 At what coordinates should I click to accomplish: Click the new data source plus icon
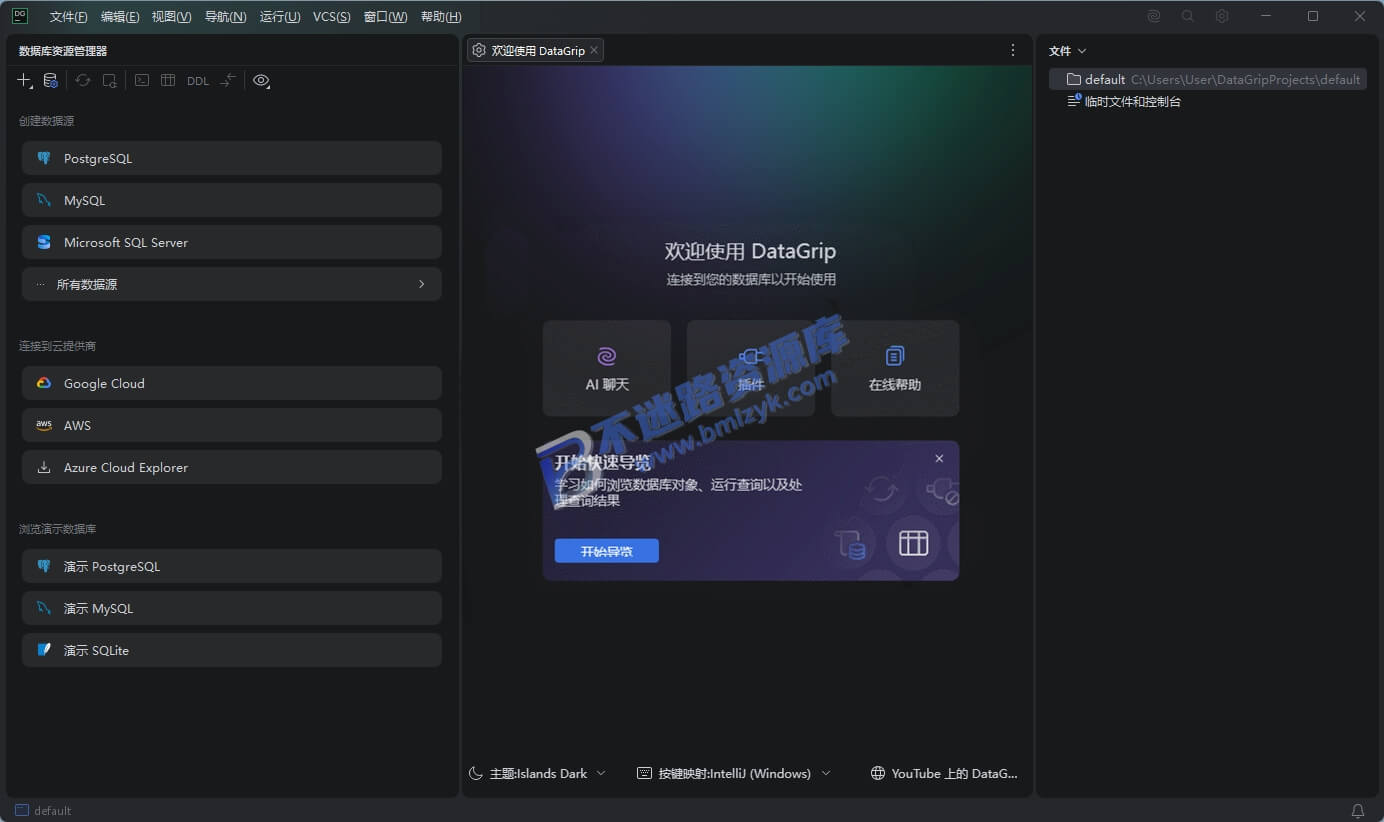coord(25,81)
